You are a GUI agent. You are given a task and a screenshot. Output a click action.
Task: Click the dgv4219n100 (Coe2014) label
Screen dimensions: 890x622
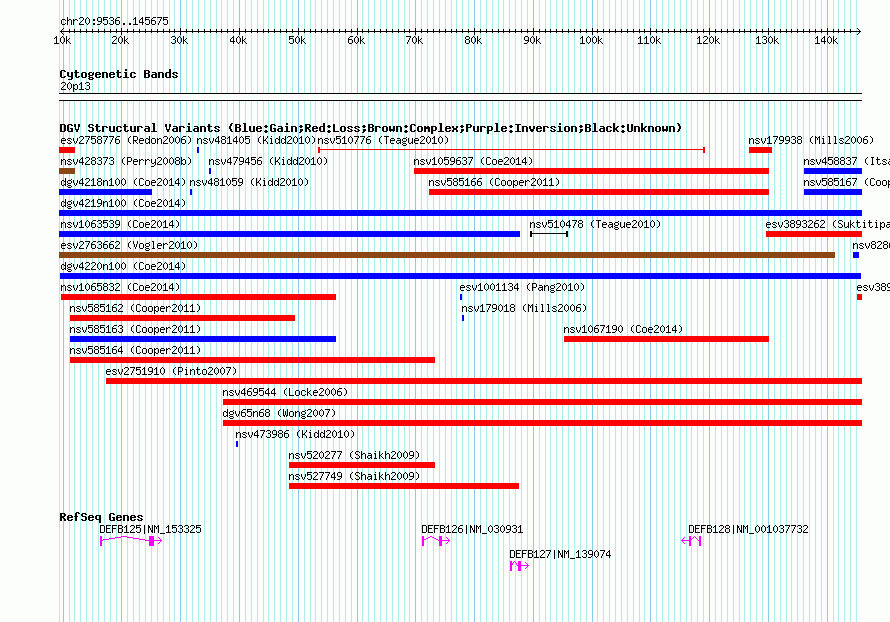coord(123,203)
